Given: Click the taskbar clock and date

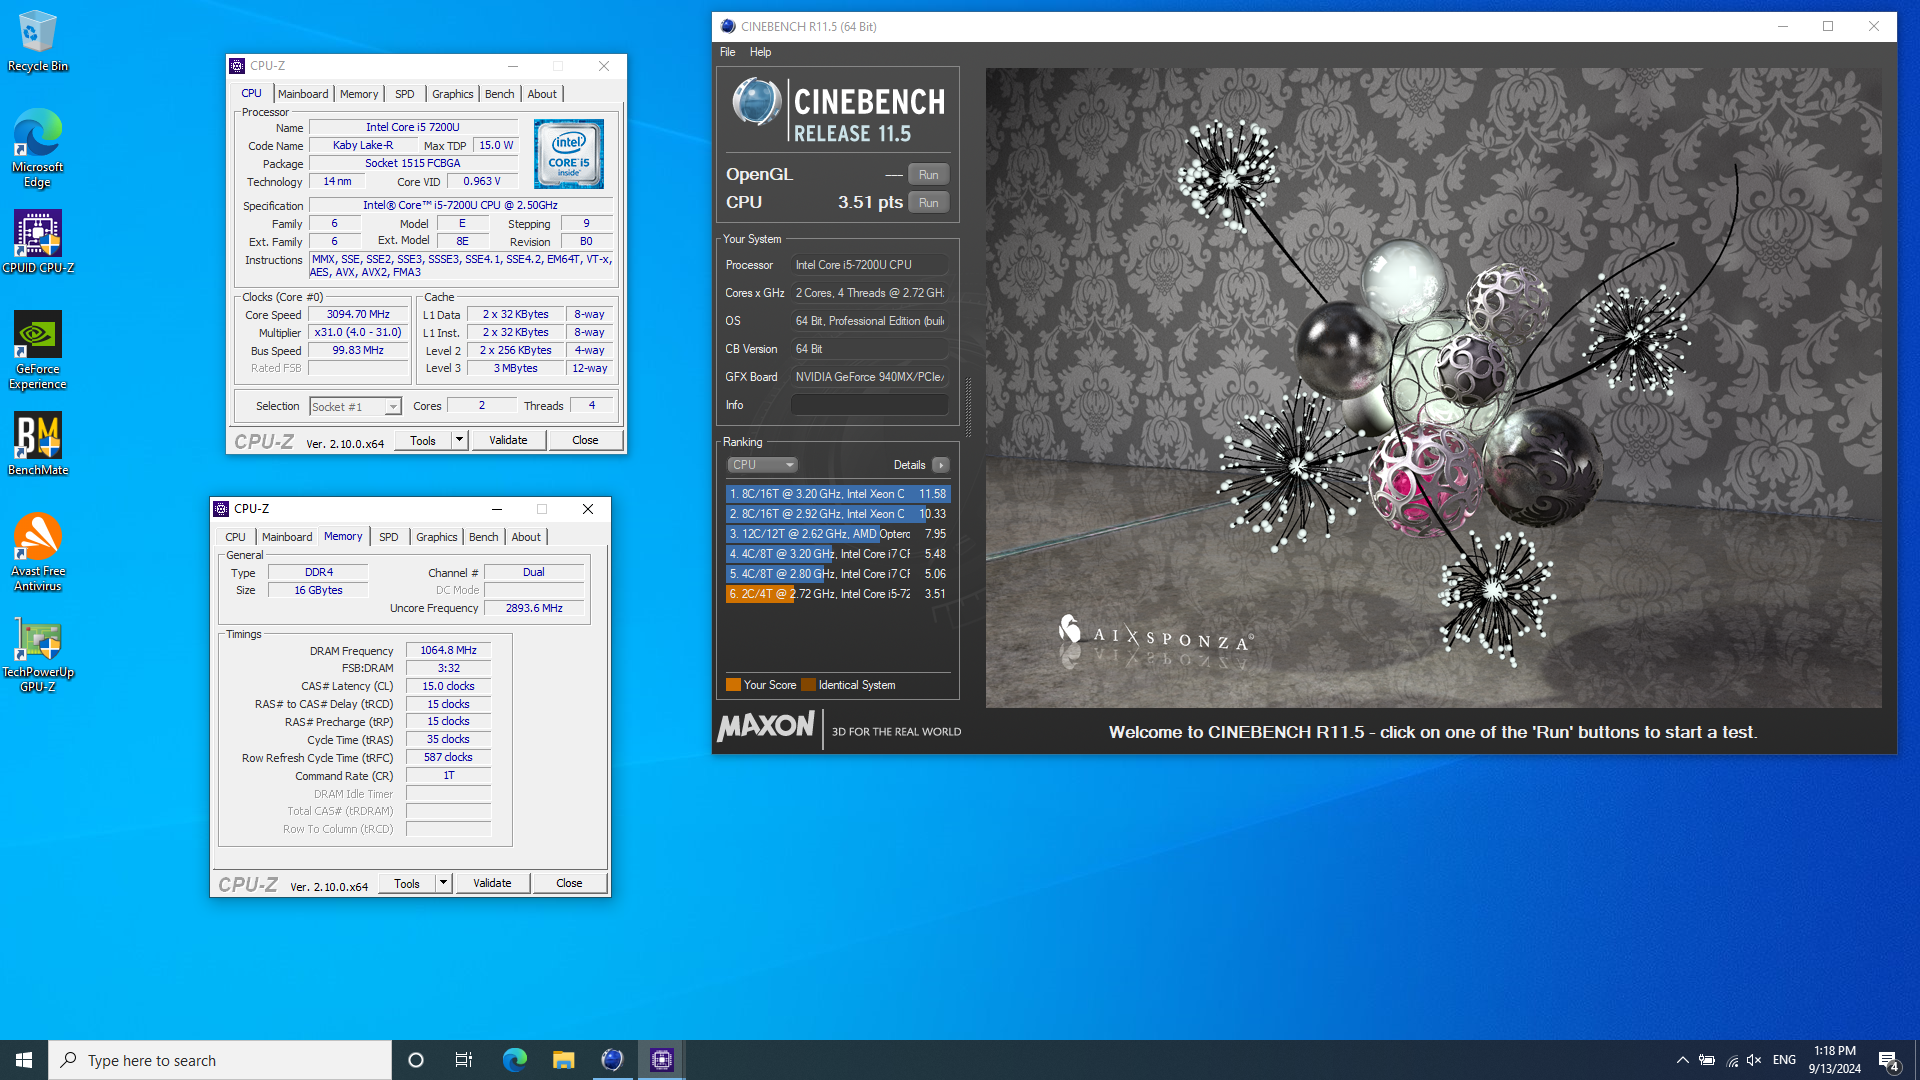Looking at the screenshot, I should (1835, 1060).
